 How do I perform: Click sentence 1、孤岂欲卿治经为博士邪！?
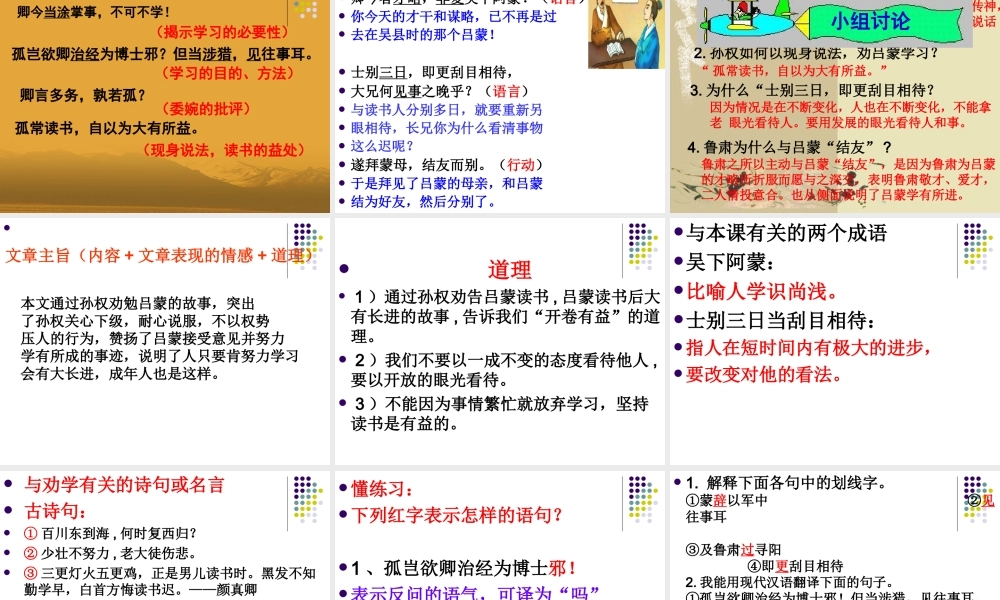(464, 569)
